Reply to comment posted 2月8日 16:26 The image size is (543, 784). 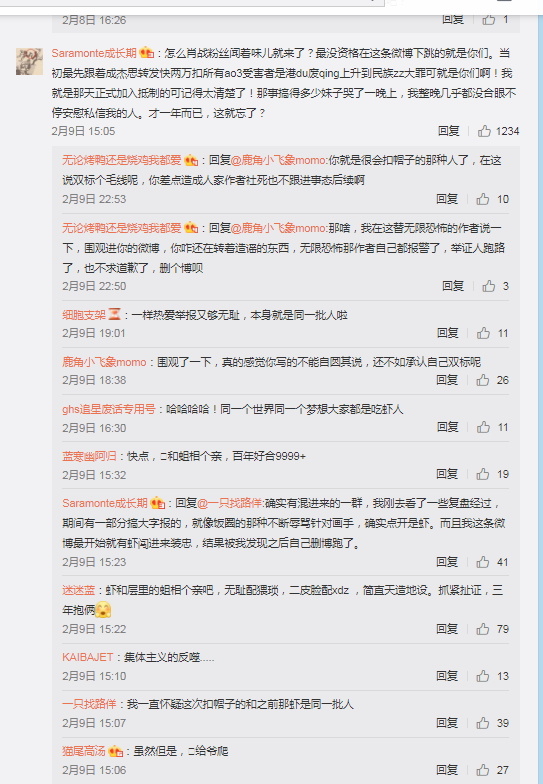point(453,20)
